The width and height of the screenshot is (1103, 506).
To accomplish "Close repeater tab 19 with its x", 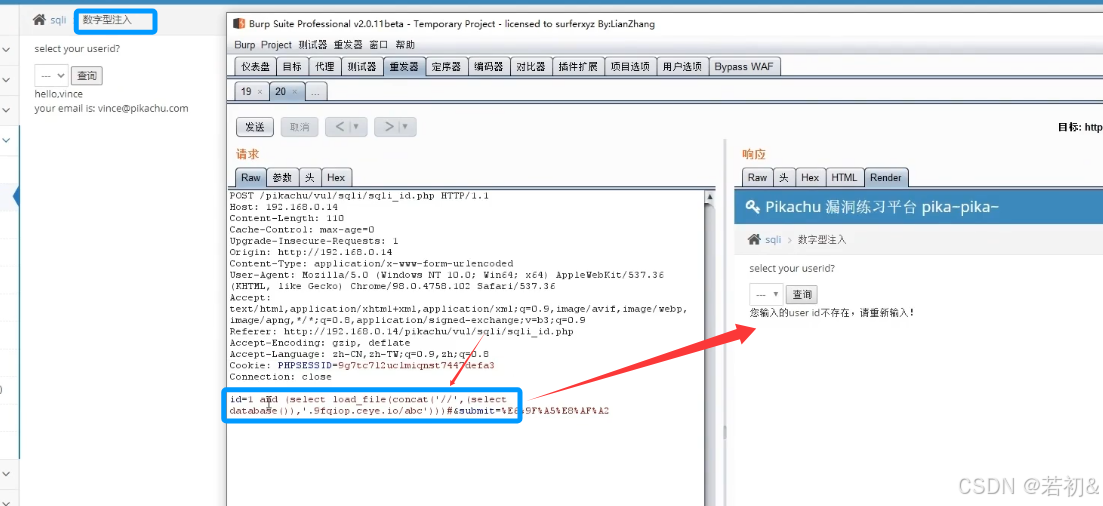I will pyautogui.click(x=260, y=91).
